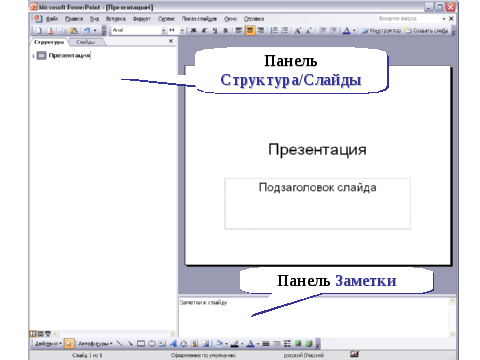Open the Arial font name dropdown
The width and height of the screenshot is (480, 360).
(164, 30)
